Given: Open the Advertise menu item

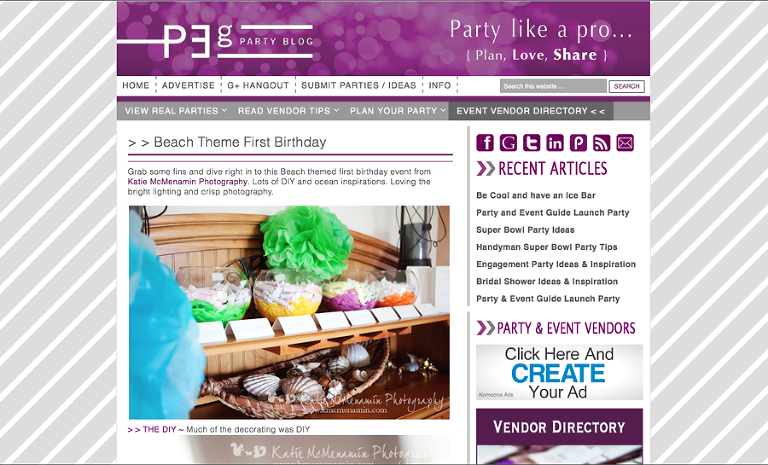Looking at the screenshot, I should point(188,85).
